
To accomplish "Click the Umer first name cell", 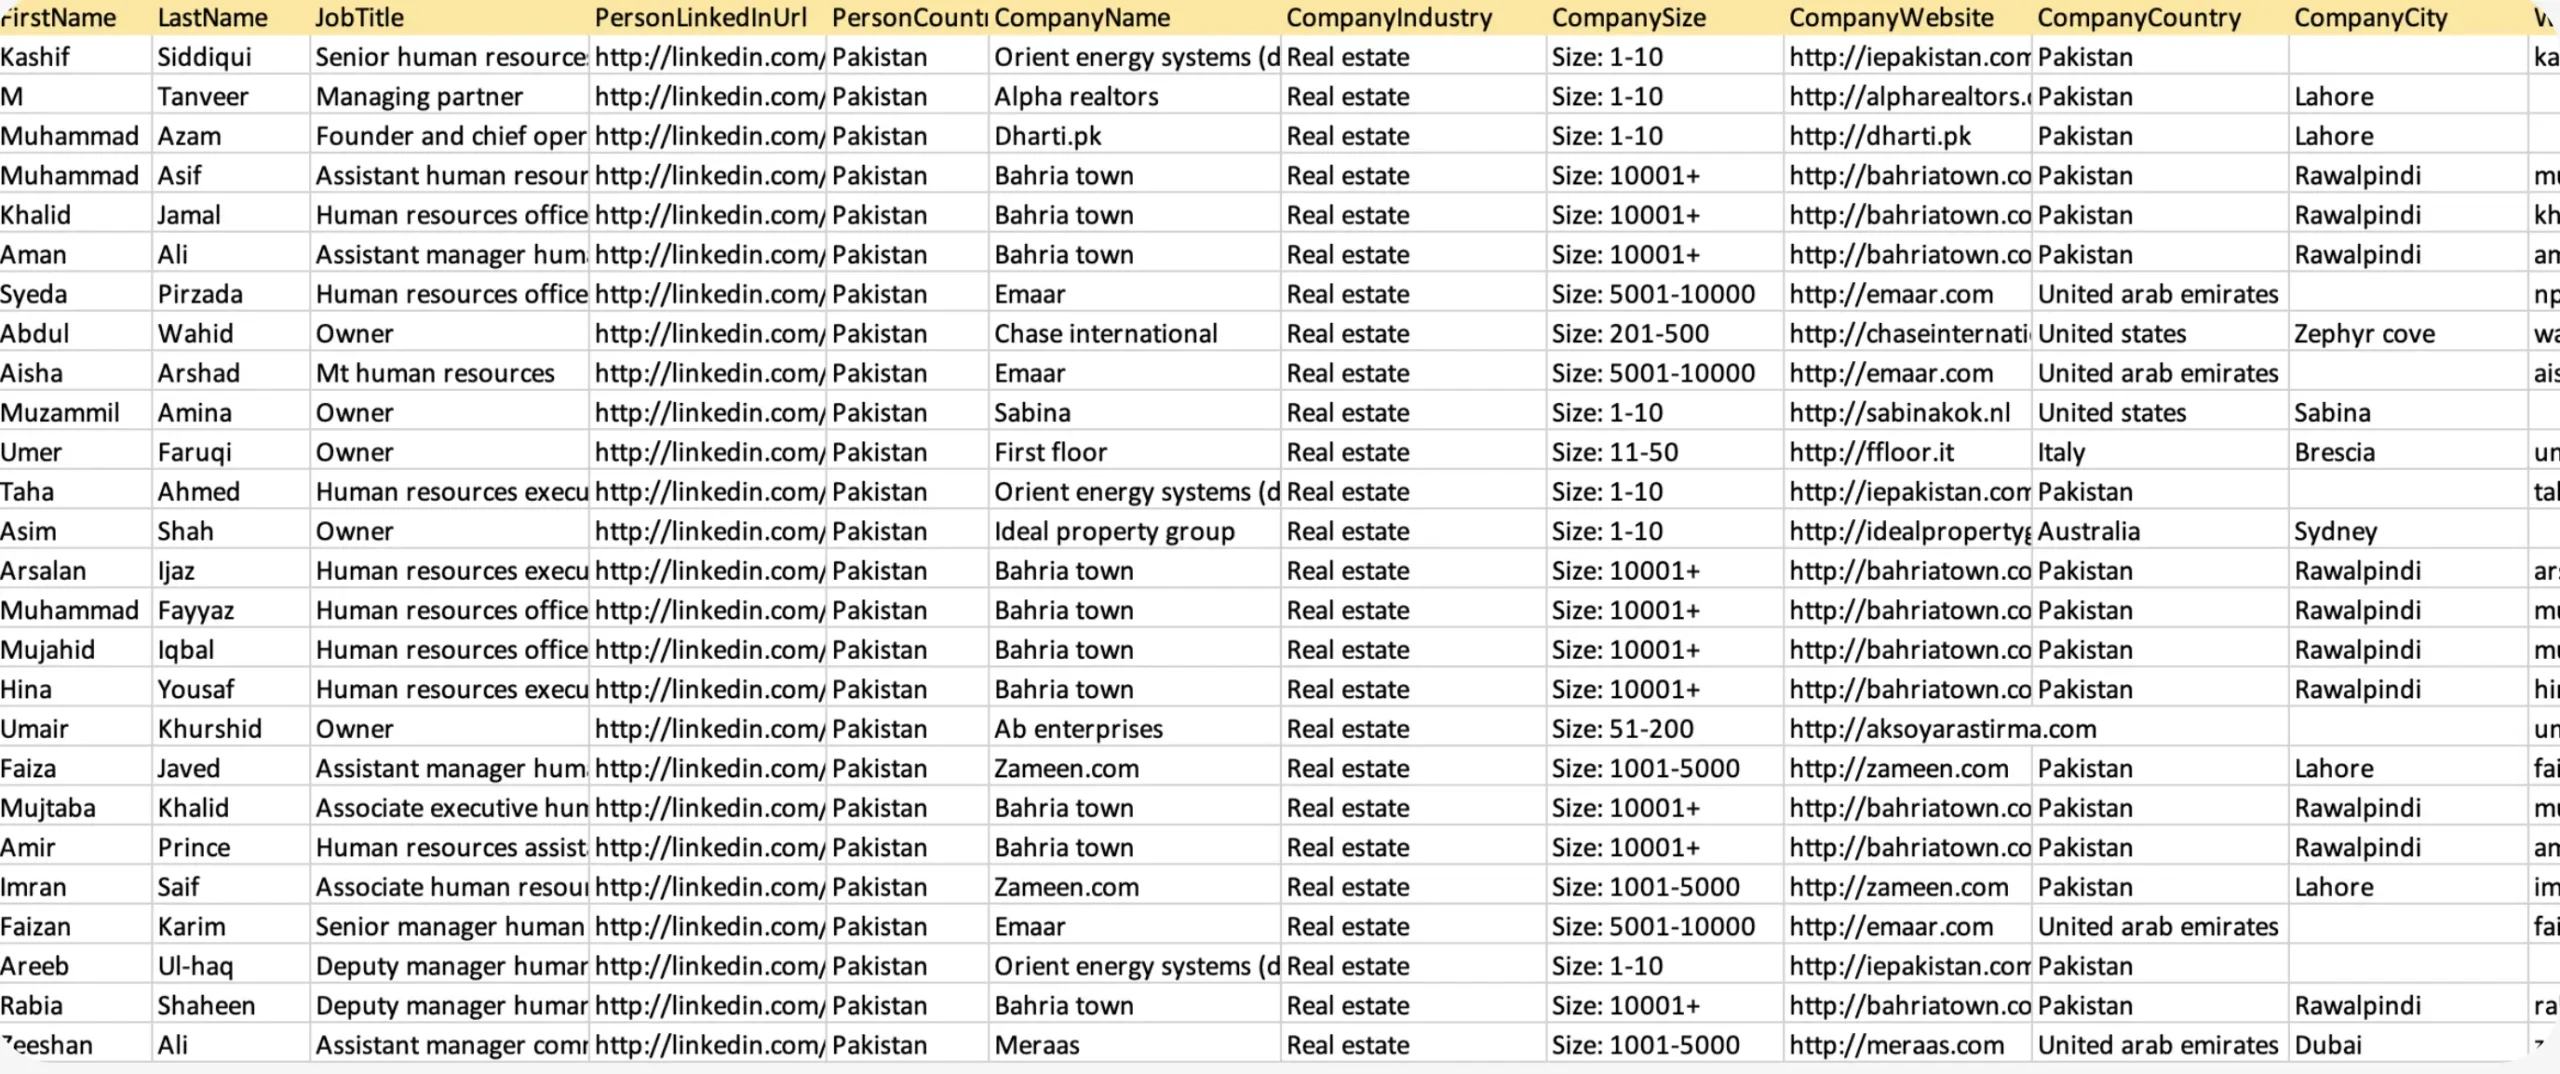I will point(75,451).
